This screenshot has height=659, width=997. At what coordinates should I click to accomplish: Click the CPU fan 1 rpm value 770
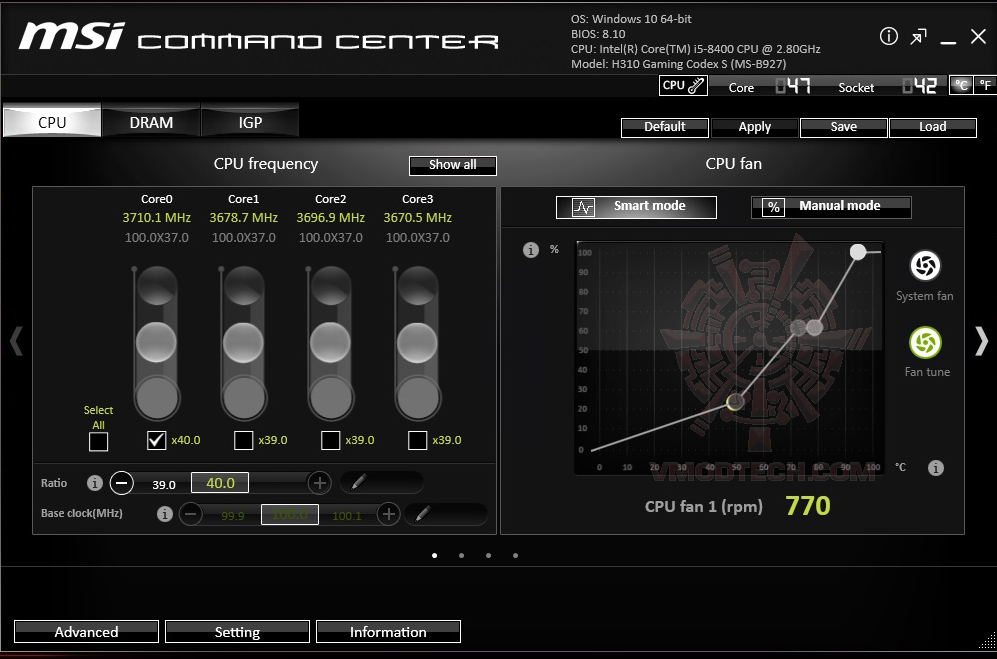[x=808, y=506]
